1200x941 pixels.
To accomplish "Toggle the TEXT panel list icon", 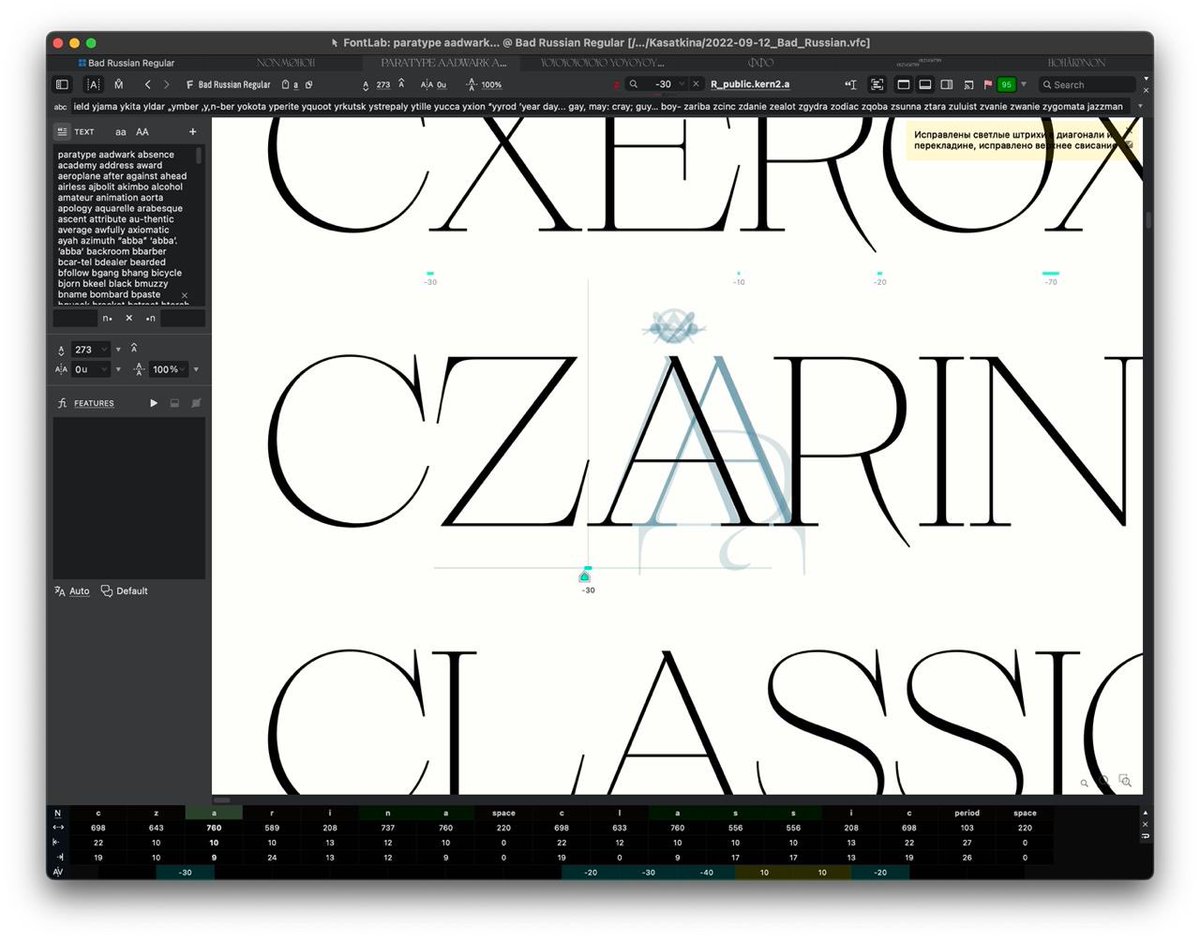I will point(62,131).
